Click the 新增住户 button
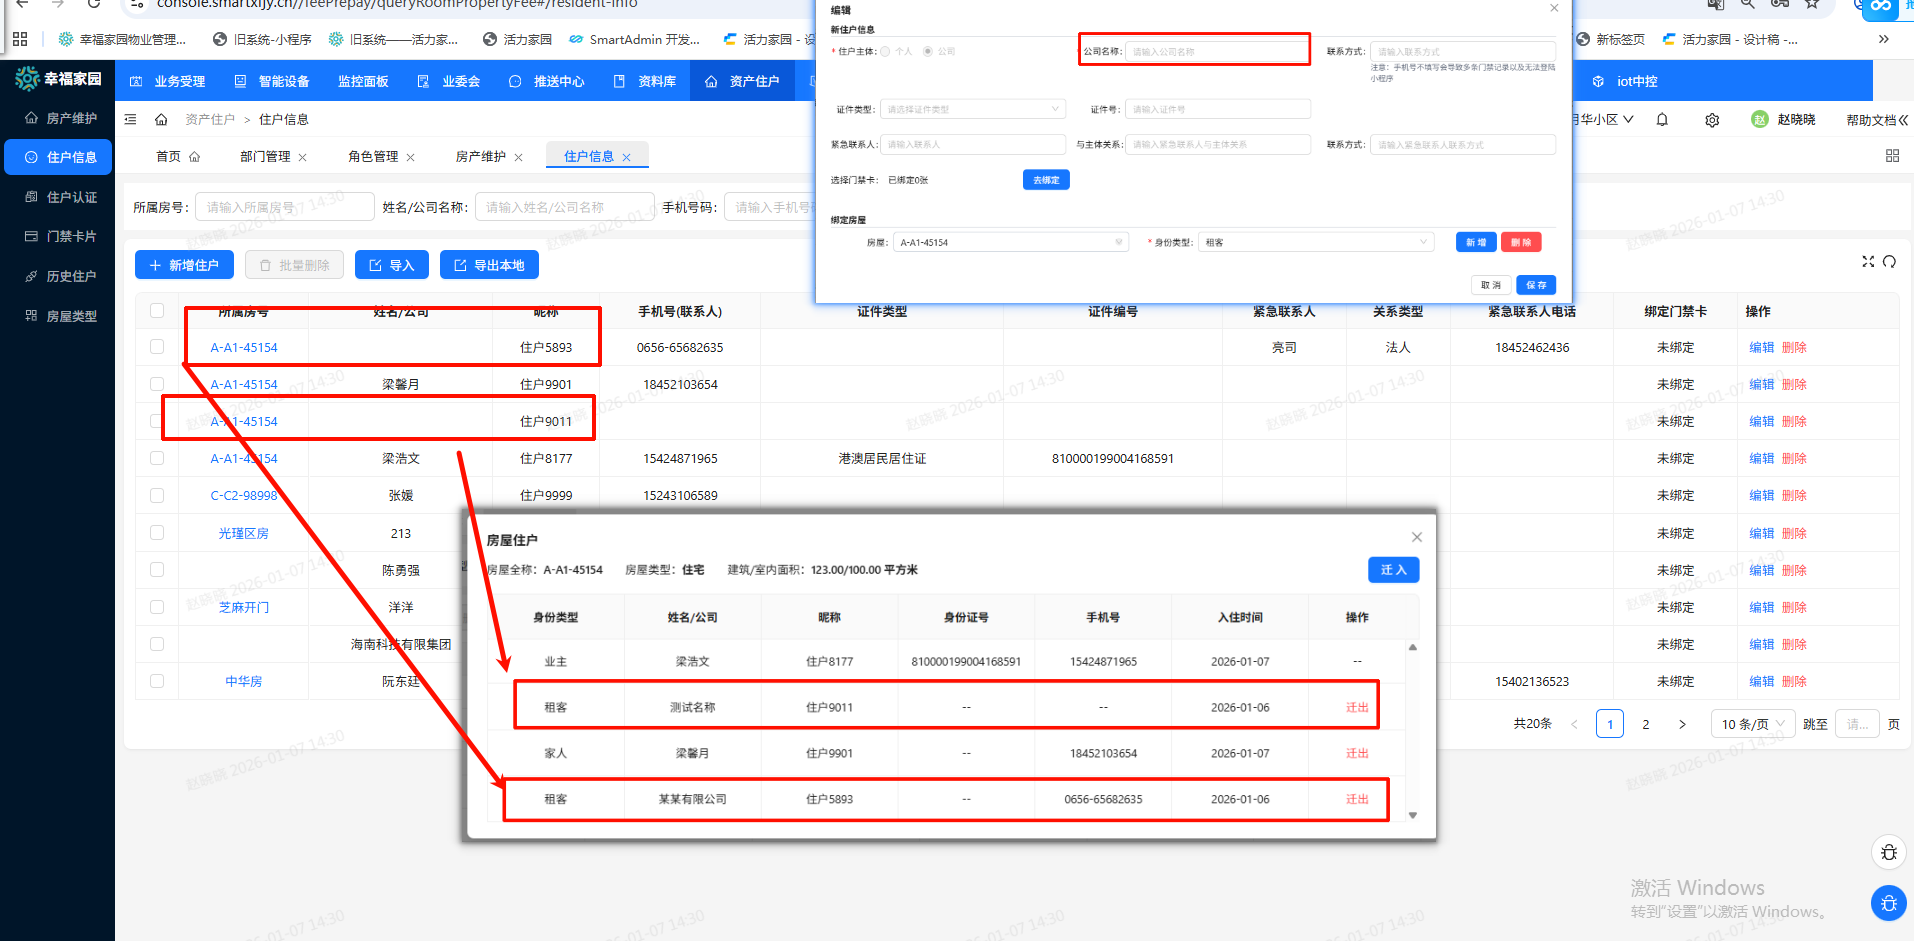 184,265
